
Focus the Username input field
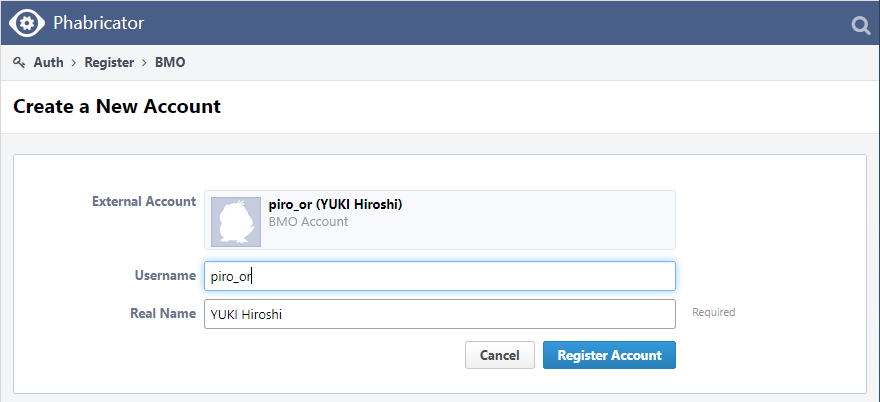point(439,276)
